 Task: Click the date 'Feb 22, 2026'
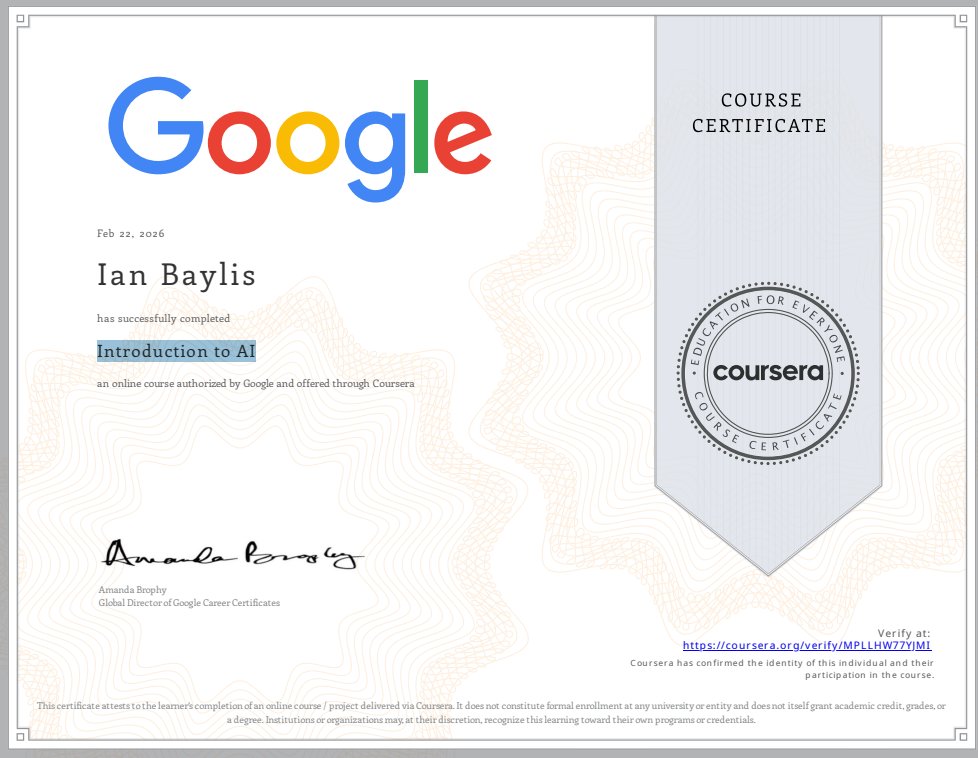(131, 233)
